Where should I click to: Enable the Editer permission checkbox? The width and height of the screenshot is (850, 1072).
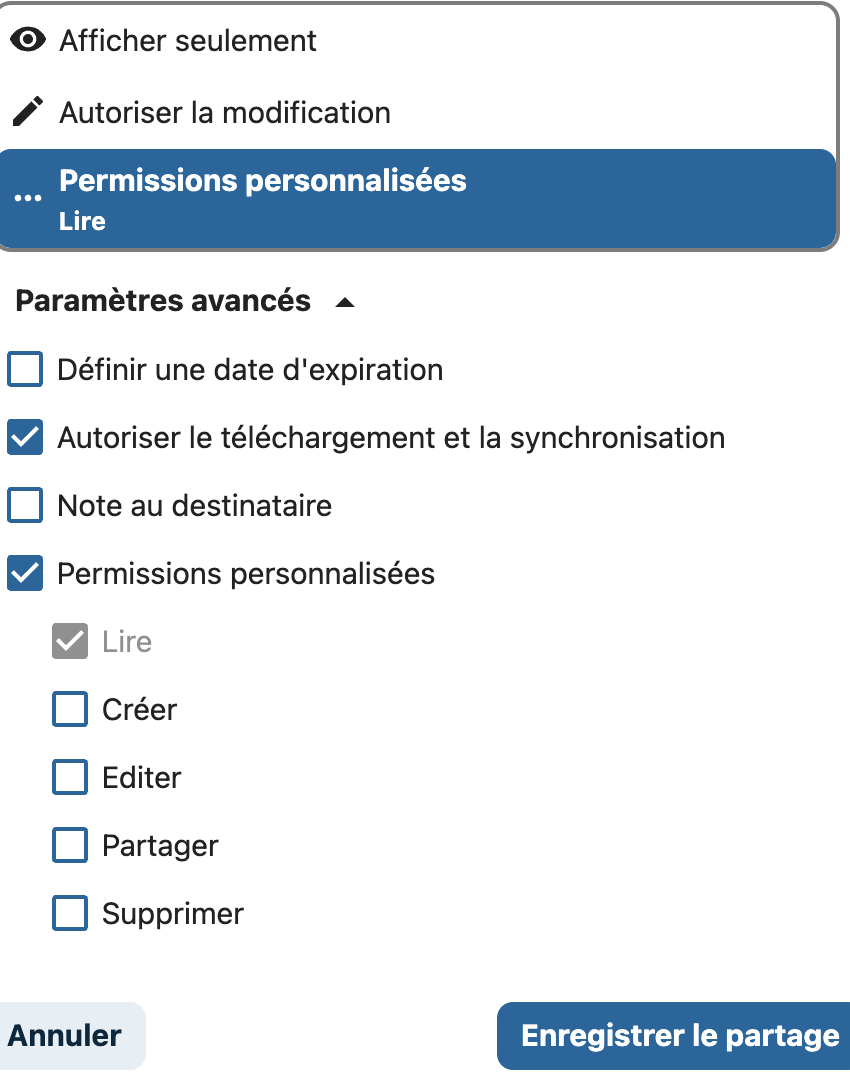(70, 777)
